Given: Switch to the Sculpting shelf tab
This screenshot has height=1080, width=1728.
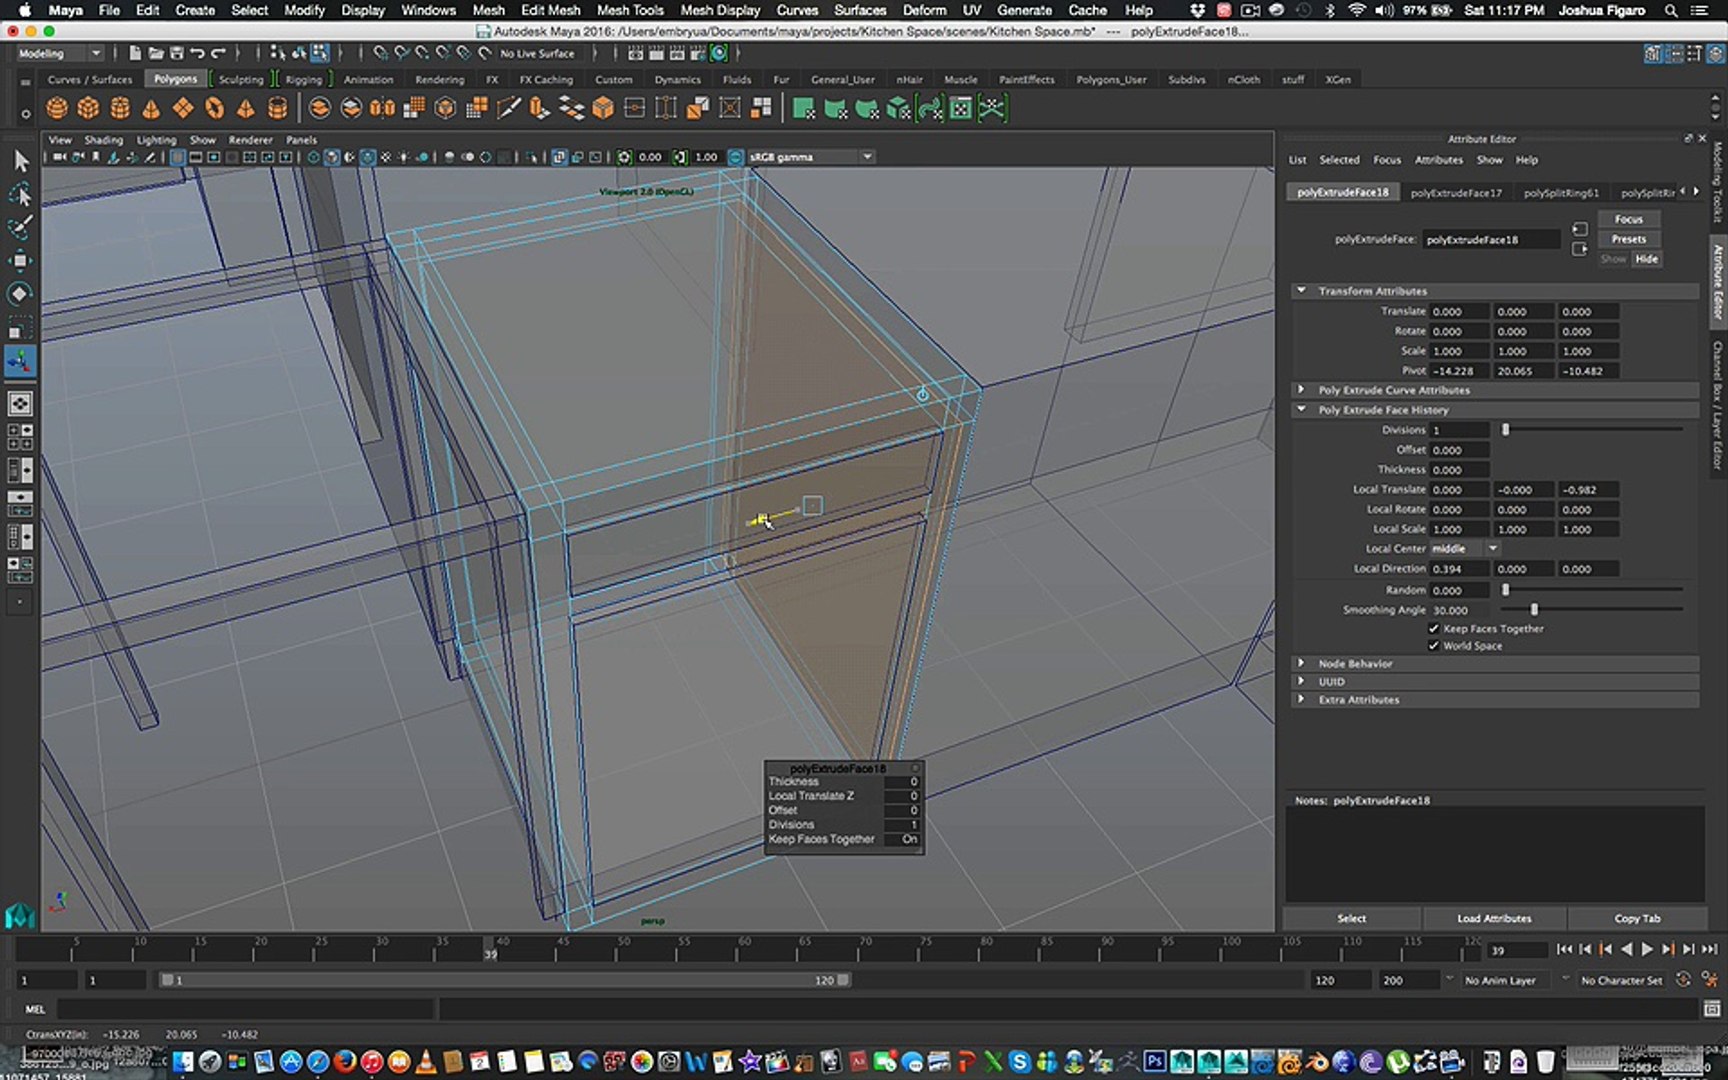Looking at the screenshot, I should [241, 79].
